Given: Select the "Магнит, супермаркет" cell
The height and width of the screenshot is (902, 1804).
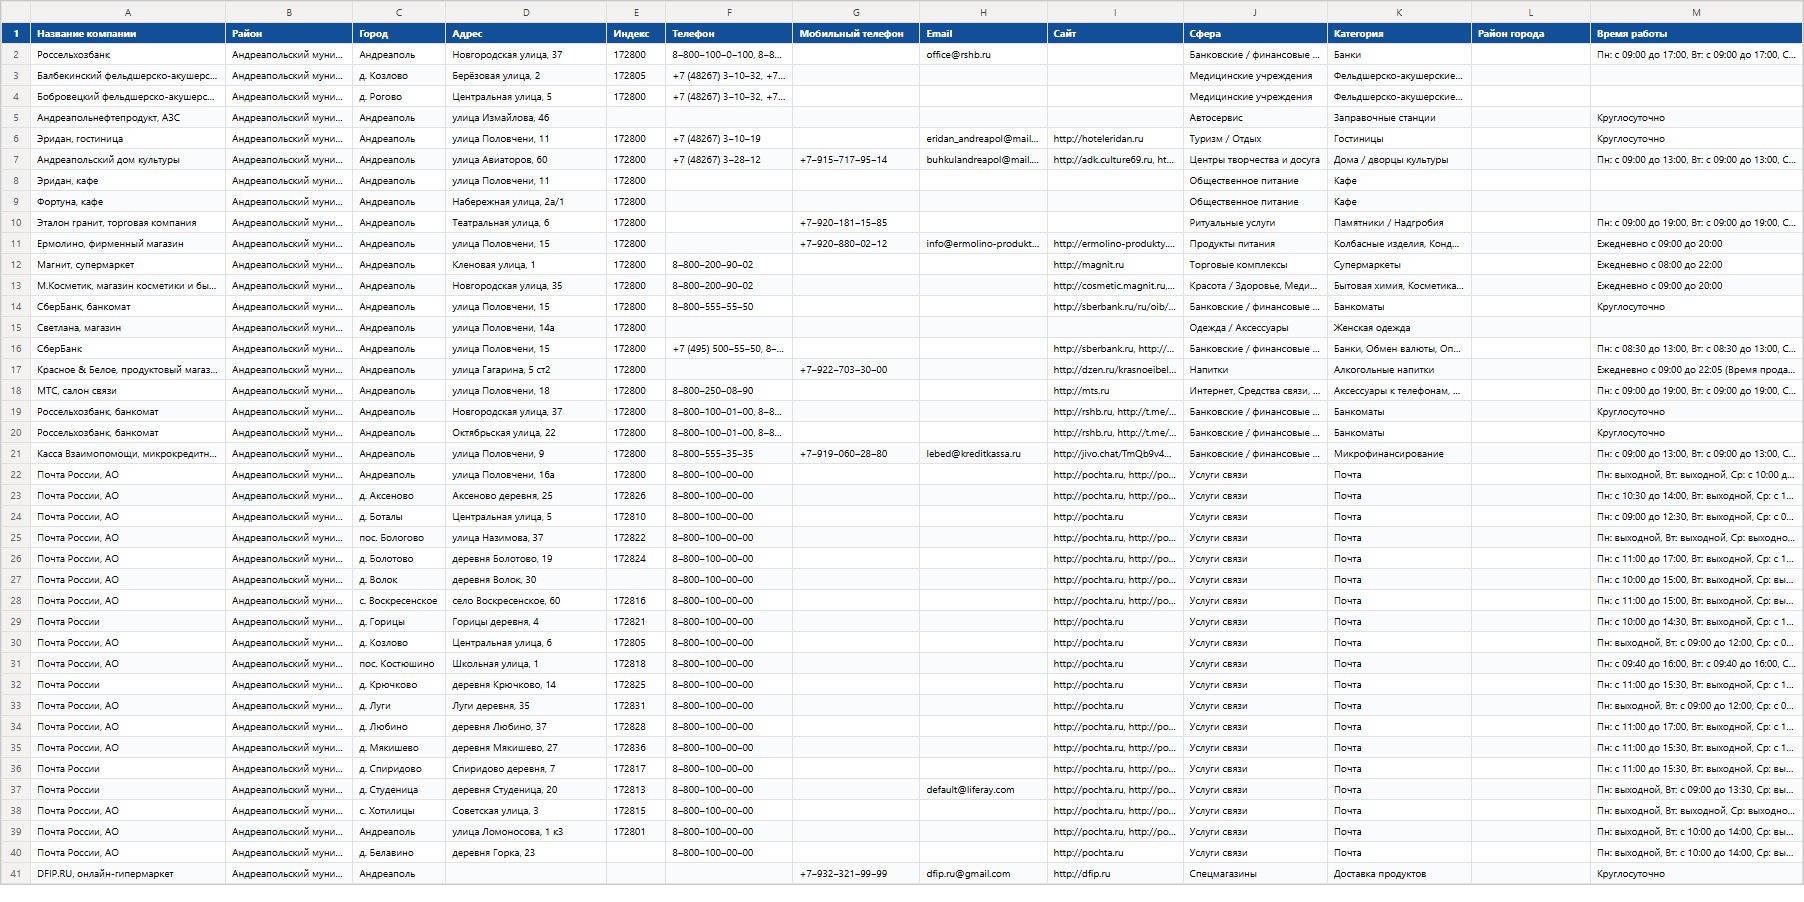Looking at the screenshot, I should [128, 264].
